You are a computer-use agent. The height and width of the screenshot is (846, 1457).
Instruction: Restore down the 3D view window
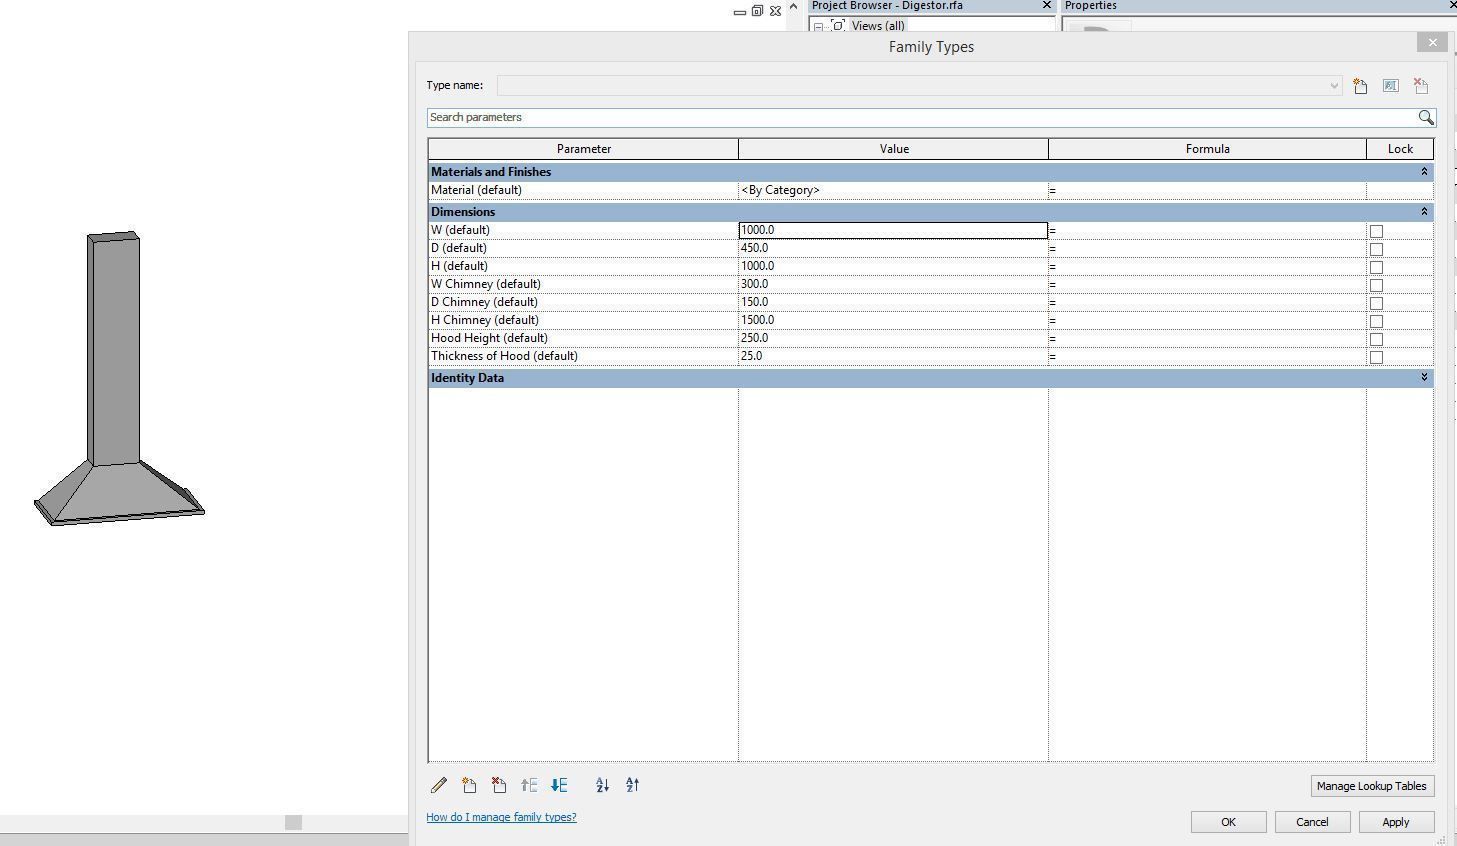757,11
